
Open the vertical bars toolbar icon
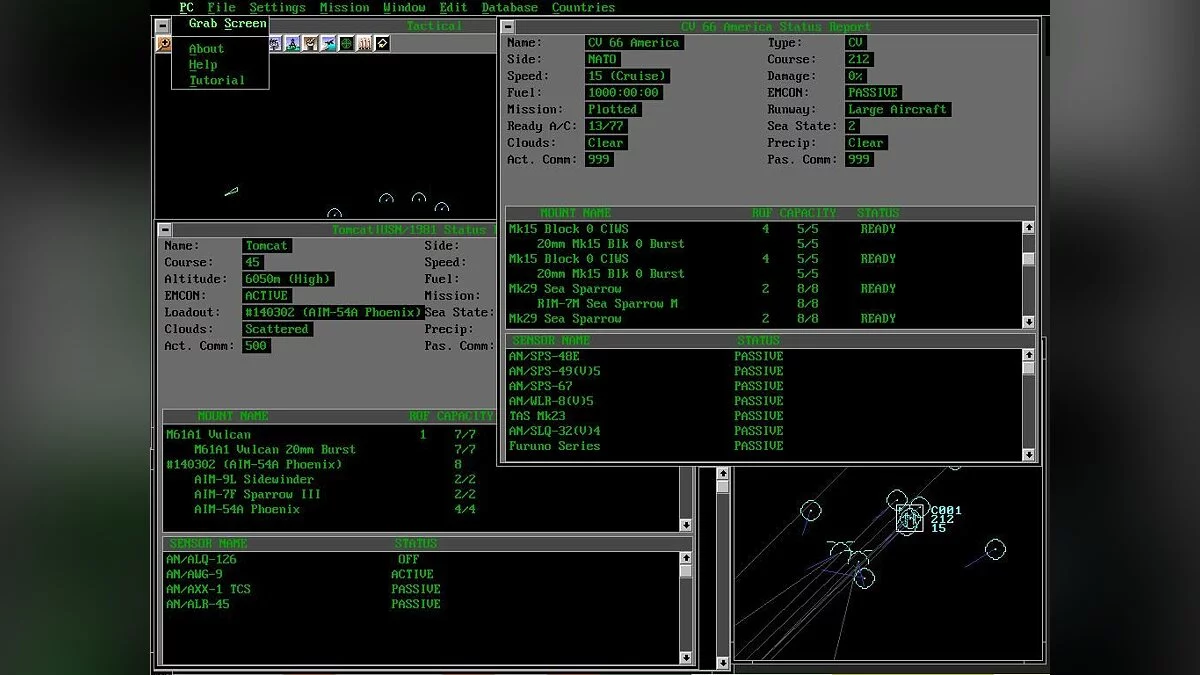(x=365, y=44)
